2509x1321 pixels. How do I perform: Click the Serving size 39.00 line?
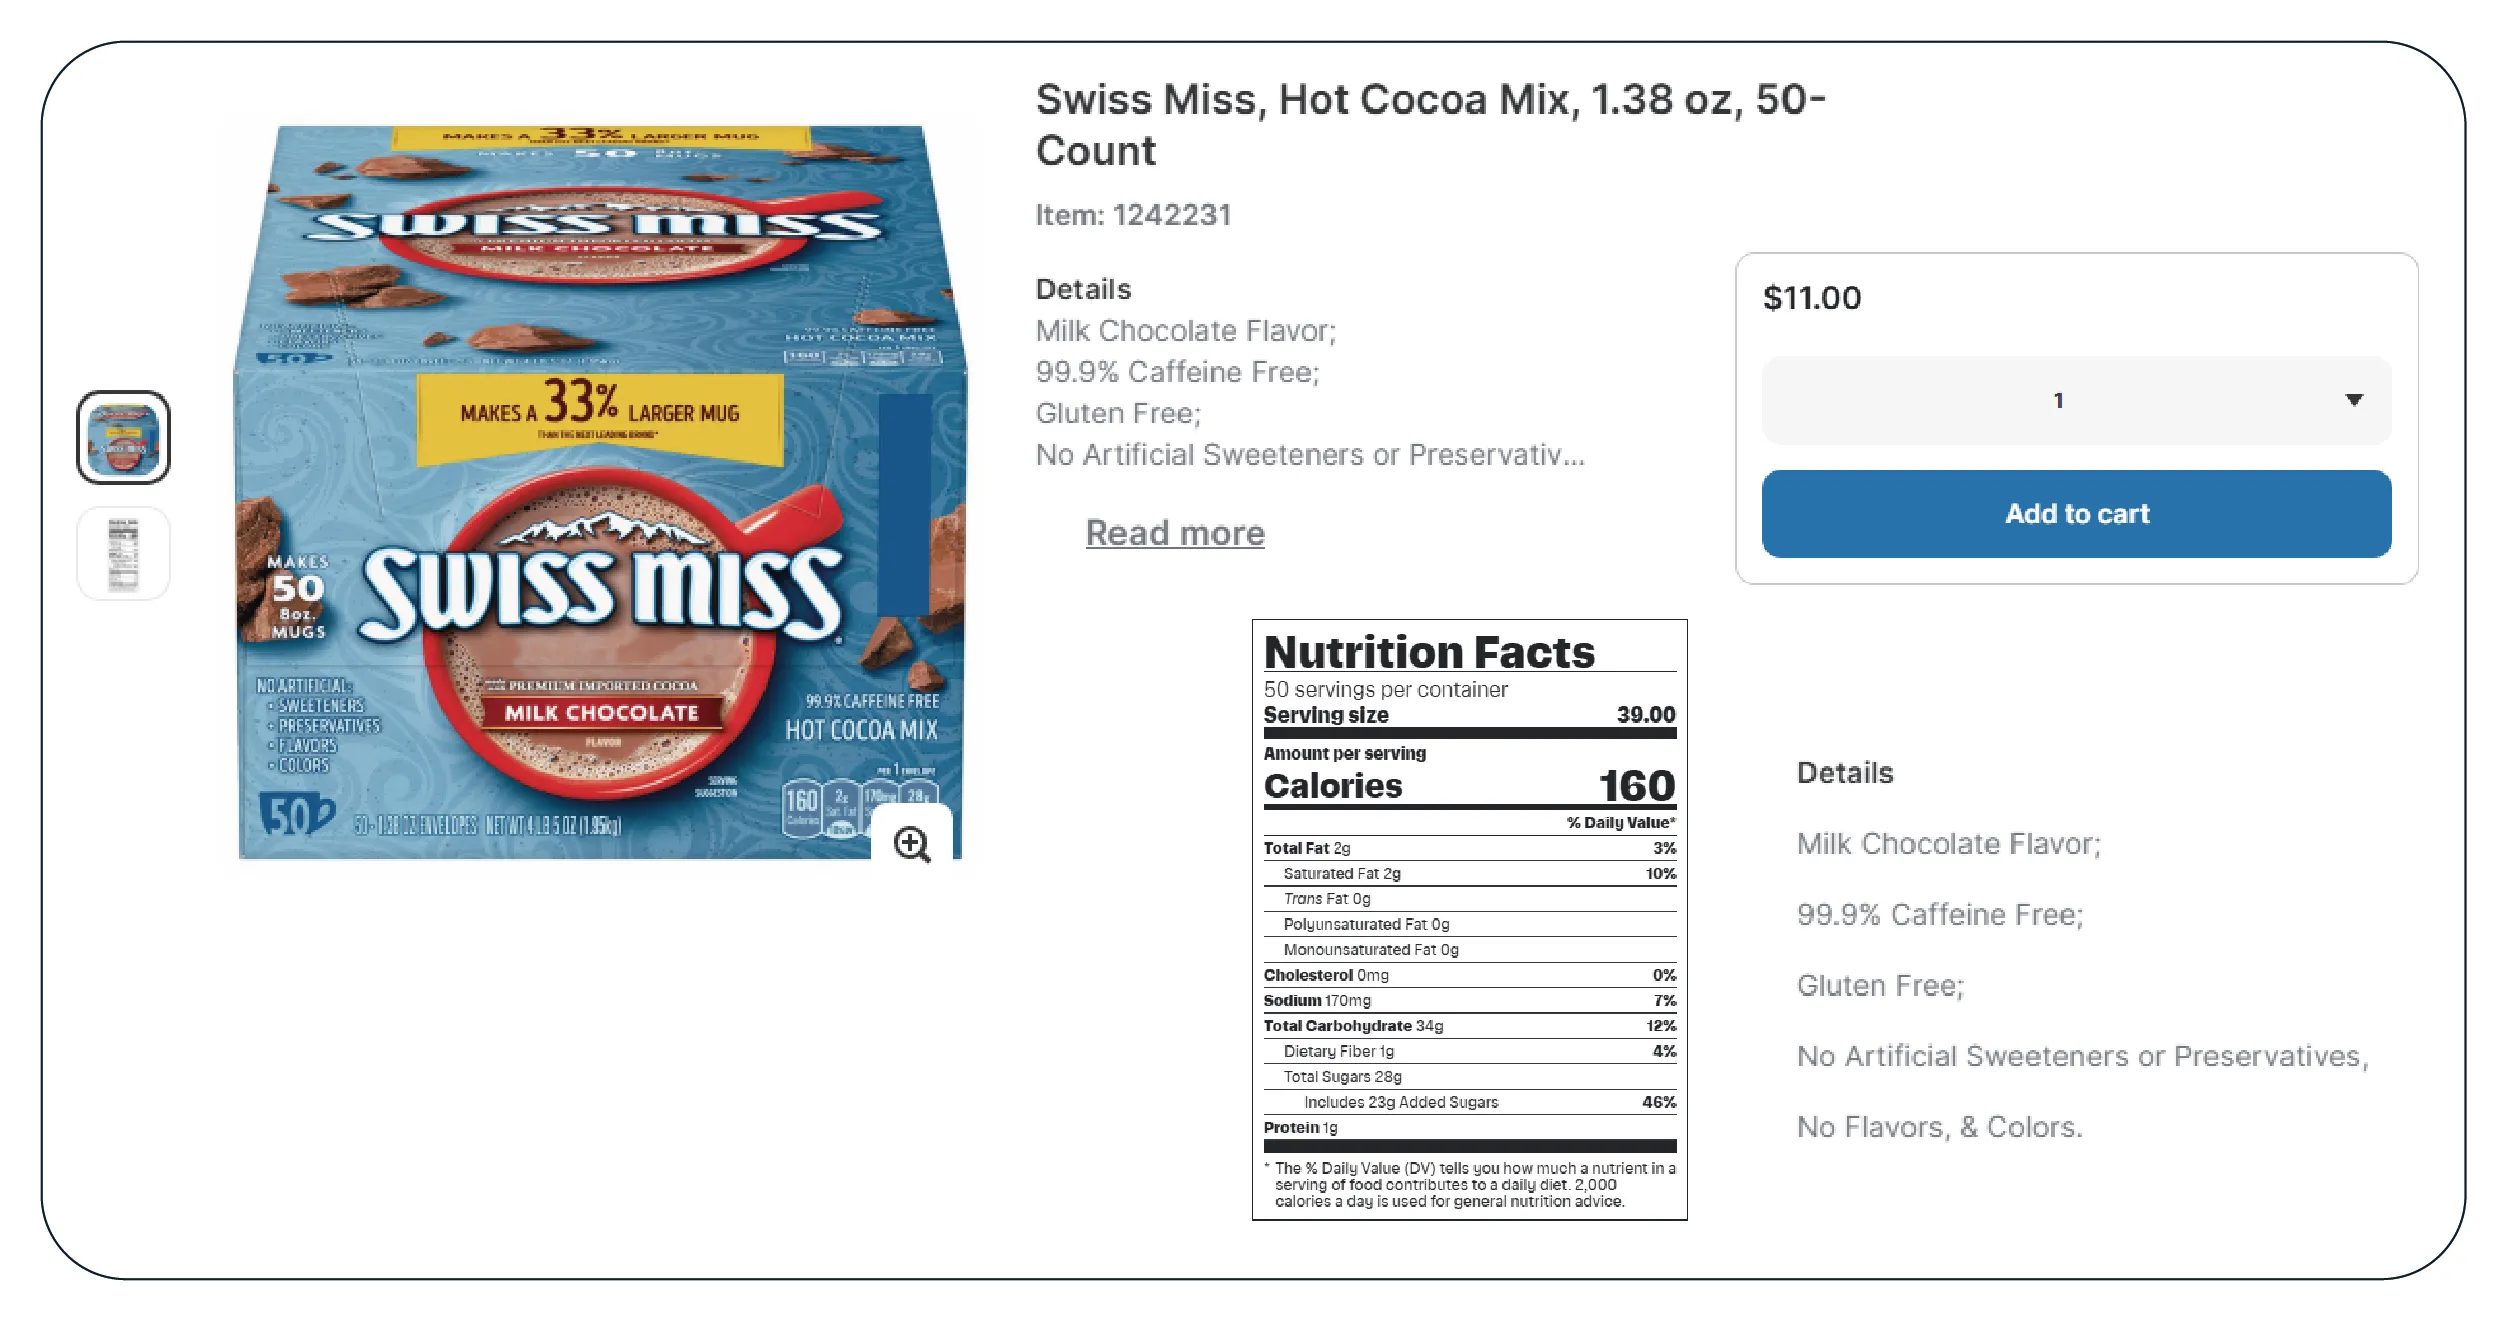(1468, 715)
